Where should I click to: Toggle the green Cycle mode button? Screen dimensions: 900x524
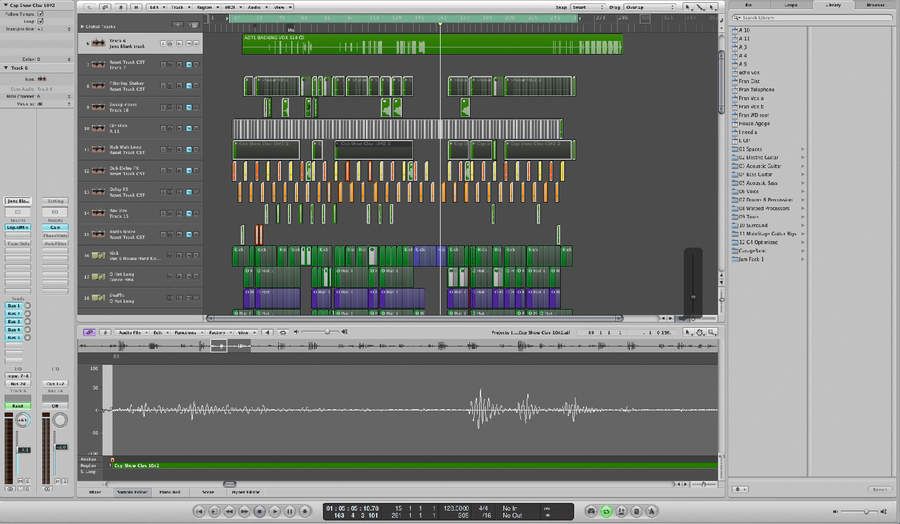606,511
